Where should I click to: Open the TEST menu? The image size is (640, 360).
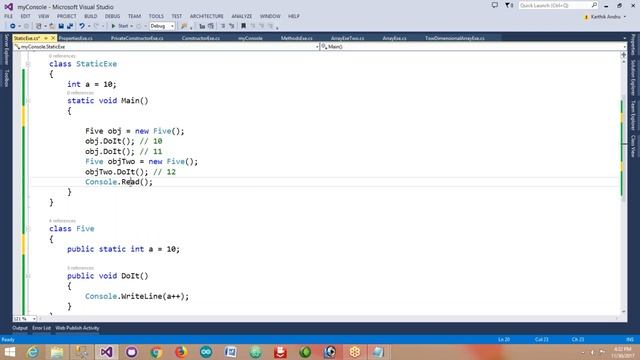(176, 16)
